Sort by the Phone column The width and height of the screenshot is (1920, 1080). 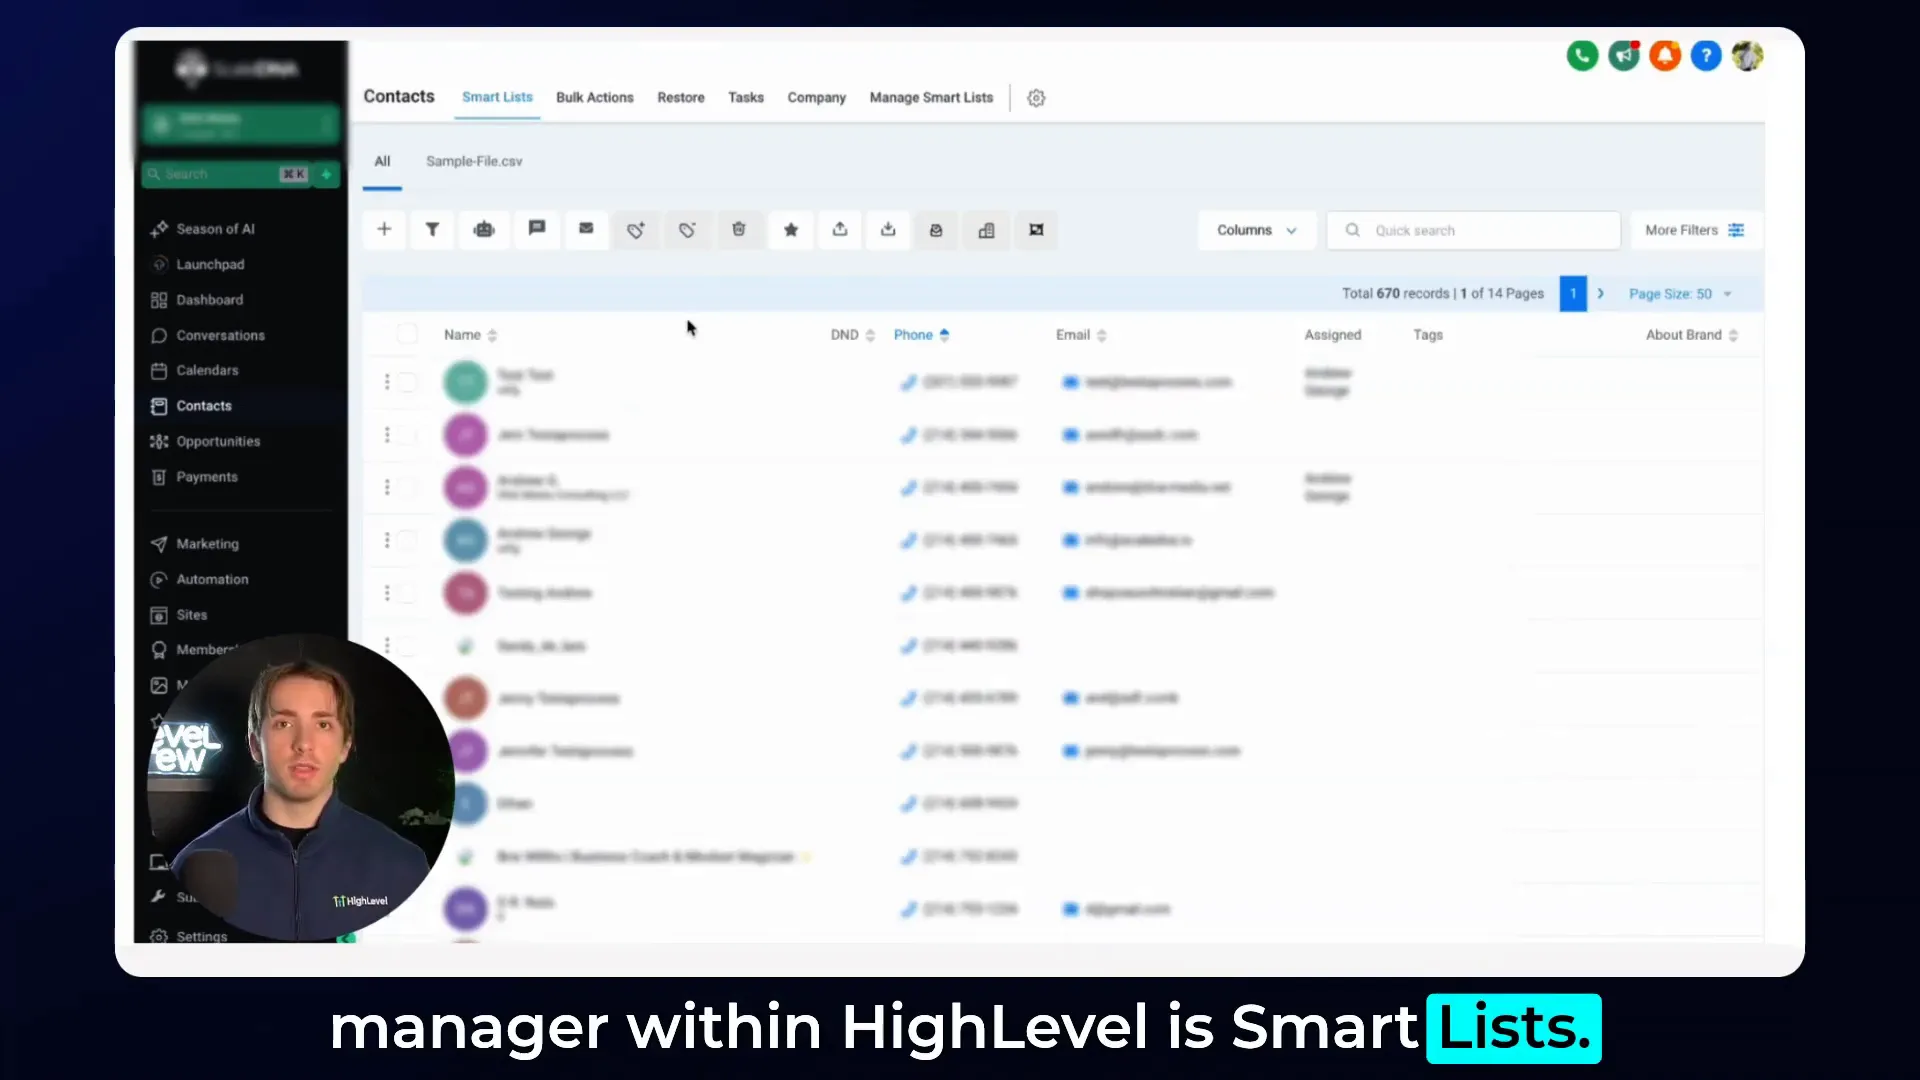921,335
